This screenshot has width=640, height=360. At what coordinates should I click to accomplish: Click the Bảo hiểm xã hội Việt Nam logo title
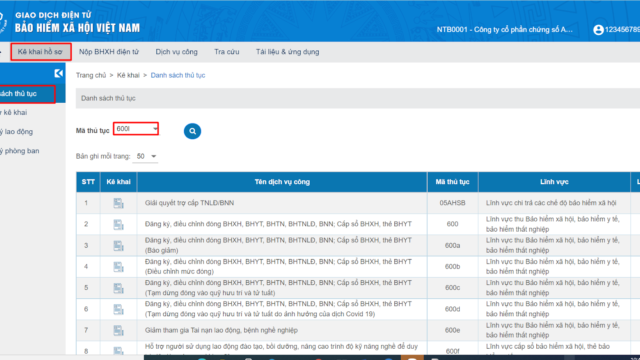(x=77, y=27)
